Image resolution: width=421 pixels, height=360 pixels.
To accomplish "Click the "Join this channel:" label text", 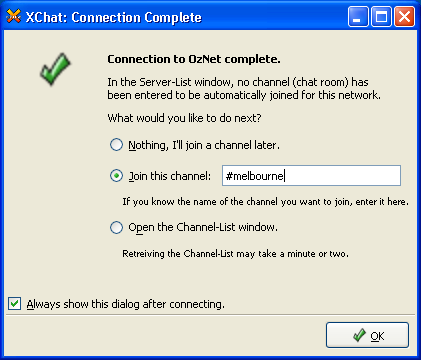I will (x=170, y=176).
